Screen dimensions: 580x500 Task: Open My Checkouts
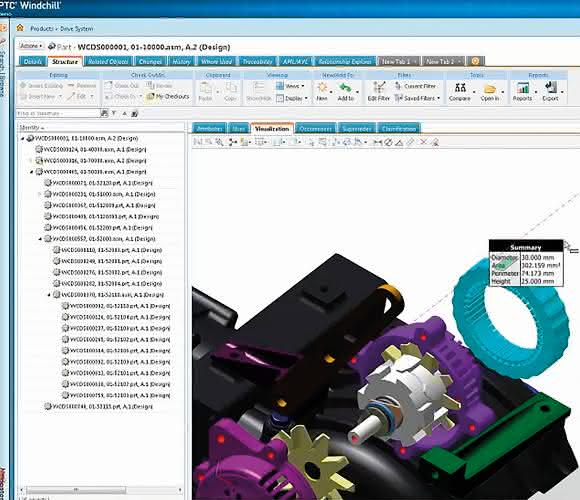[x=168, y=96]
